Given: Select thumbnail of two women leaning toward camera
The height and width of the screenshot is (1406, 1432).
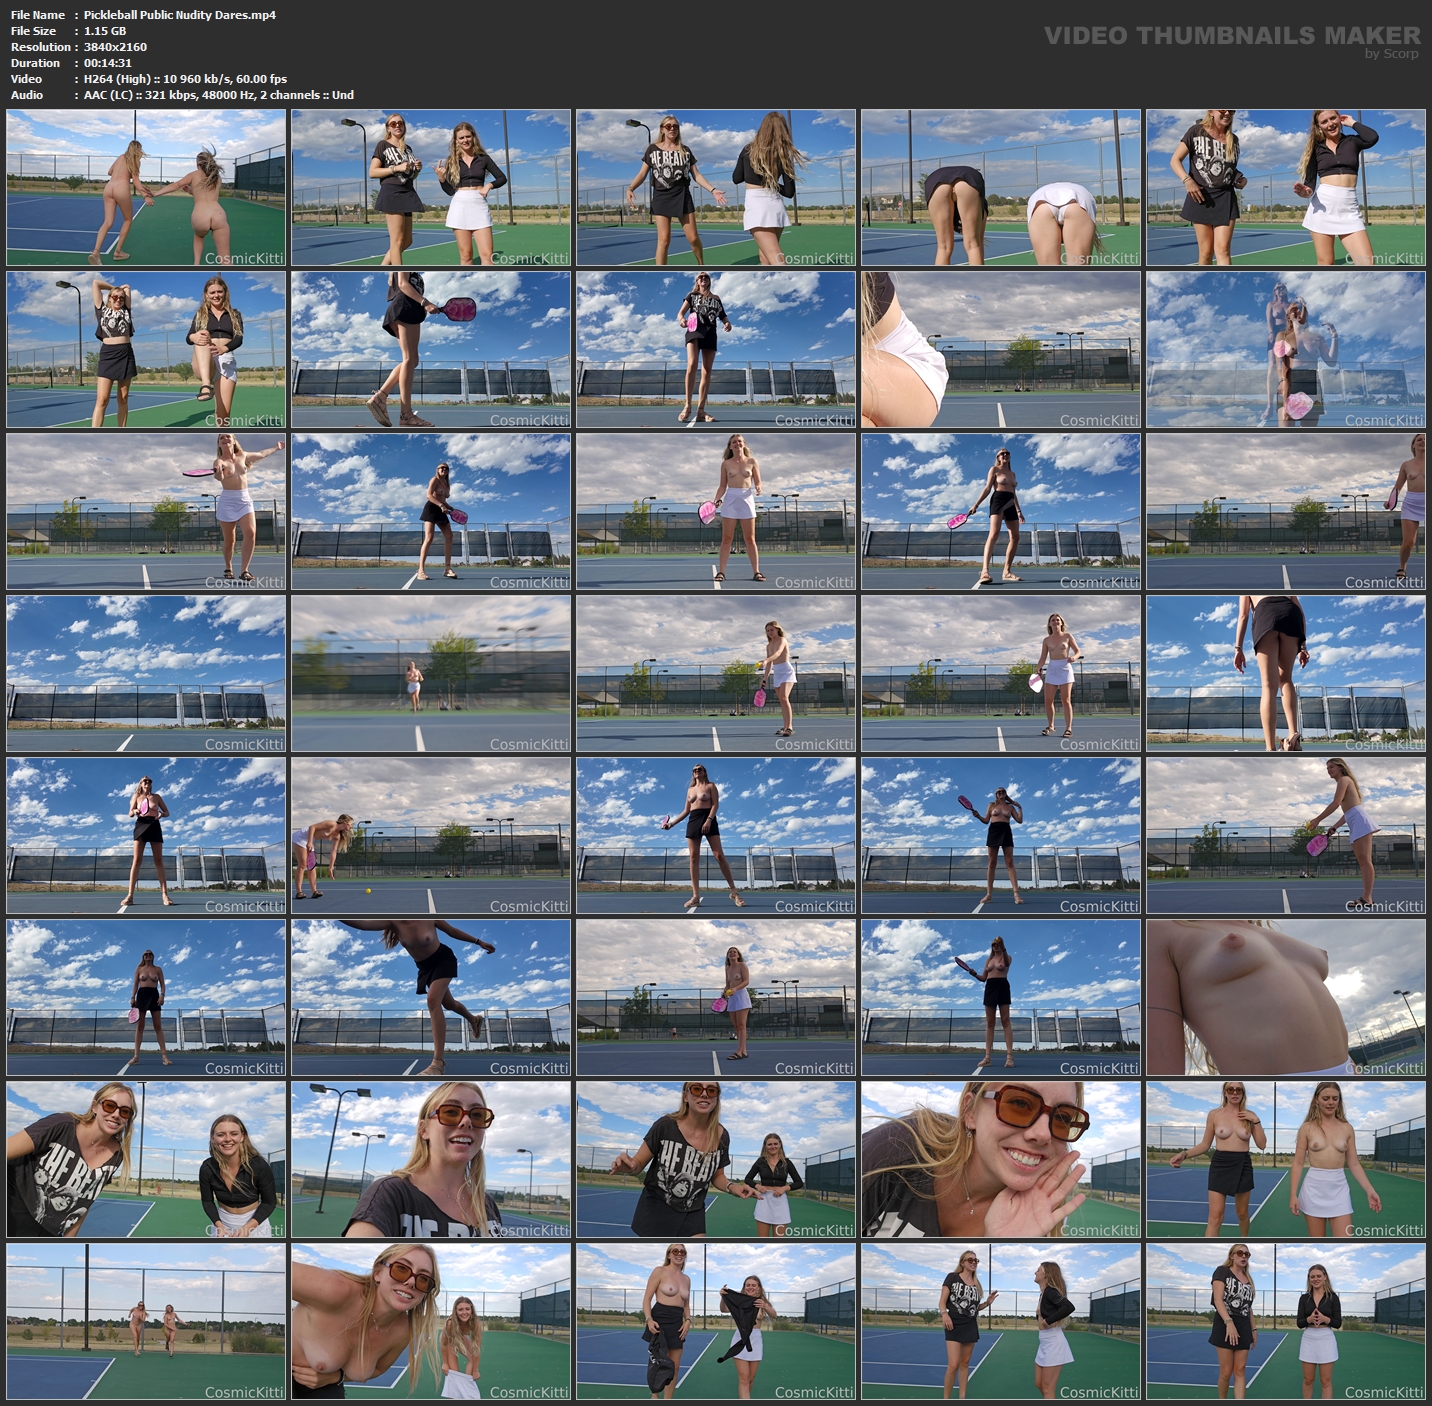Looking at the screenshot, I should [x=146, y=1160].
